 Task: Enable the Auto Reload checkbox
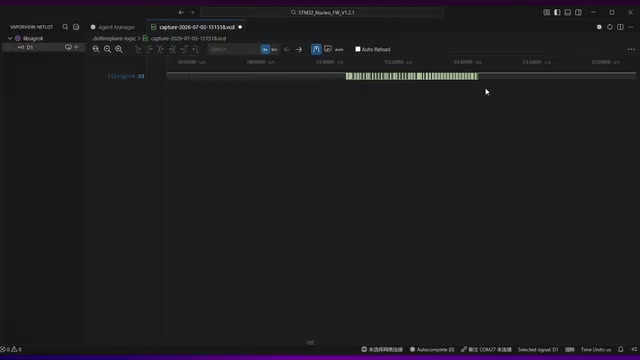[x=358, y=49]
